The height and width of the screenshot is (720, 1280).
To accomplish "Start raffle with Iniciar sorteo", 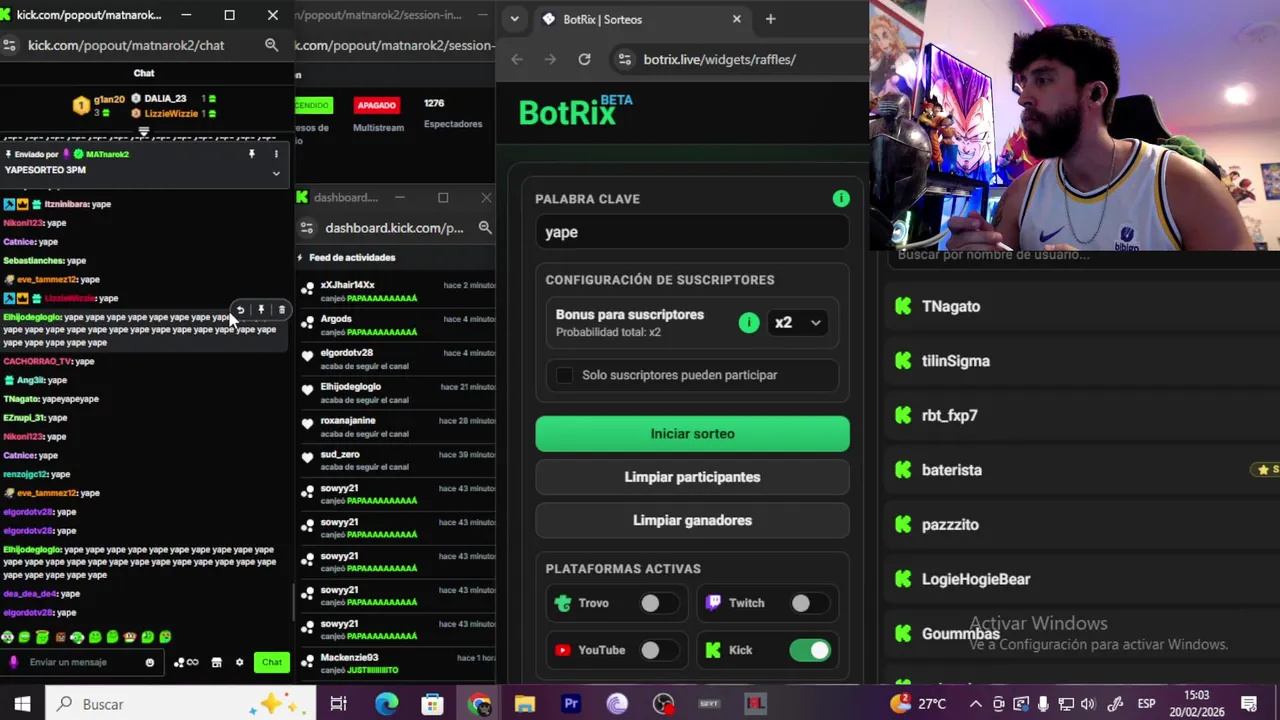I will 692,434.
